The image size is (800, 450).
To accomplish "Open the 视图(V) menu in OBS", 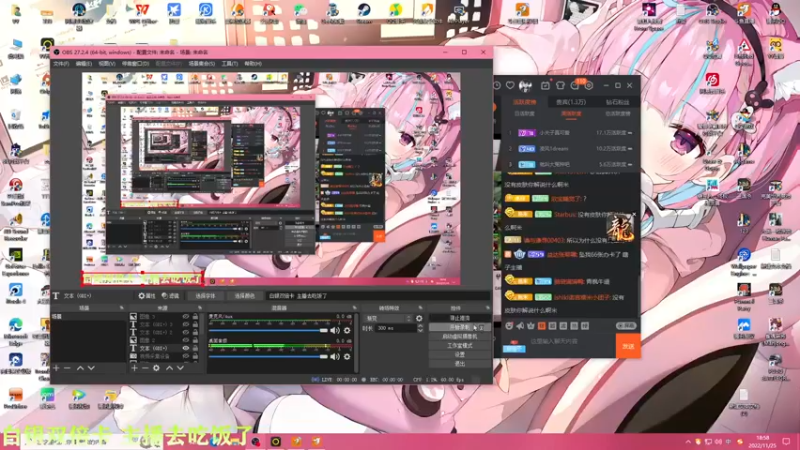I will click(x=107, y=64).
